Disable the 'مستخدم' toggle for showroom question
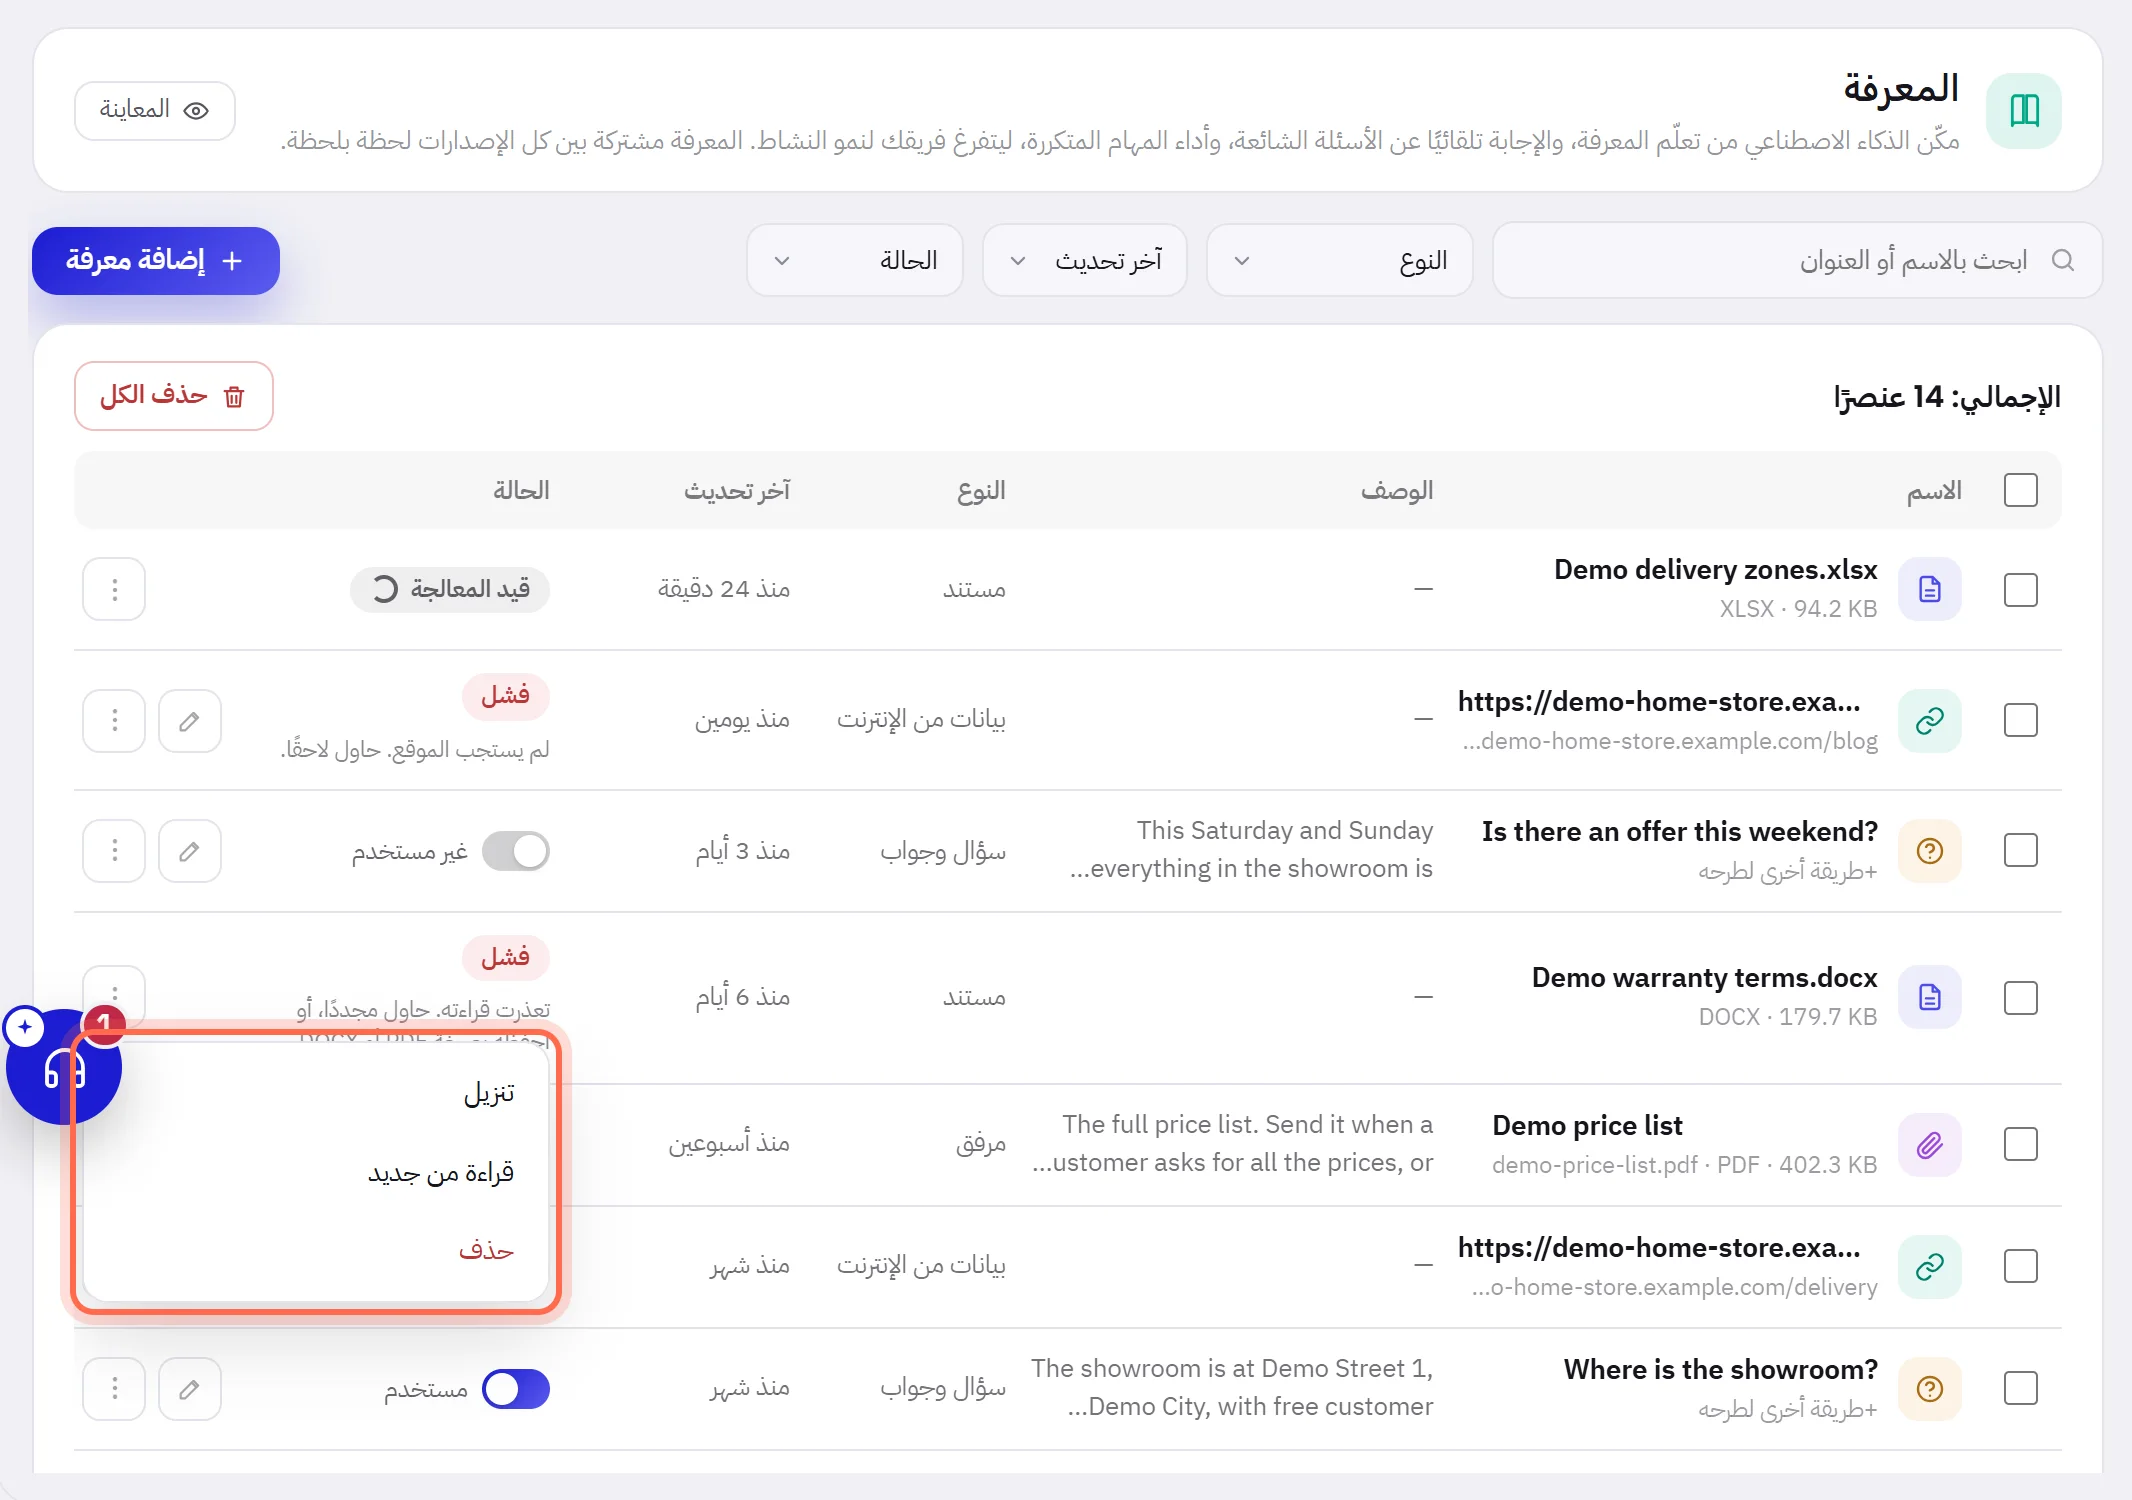2132x1500 pixels. tap(516, 1389)
